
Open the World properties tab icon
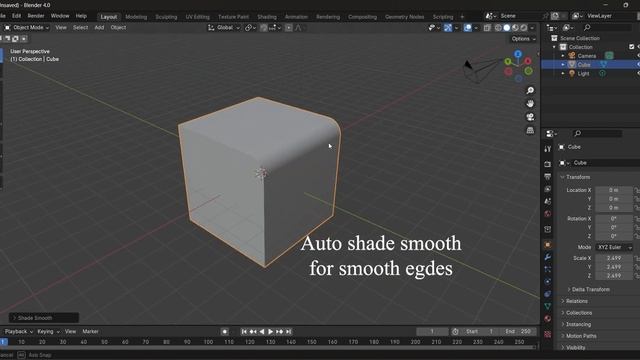pos(547,214)
